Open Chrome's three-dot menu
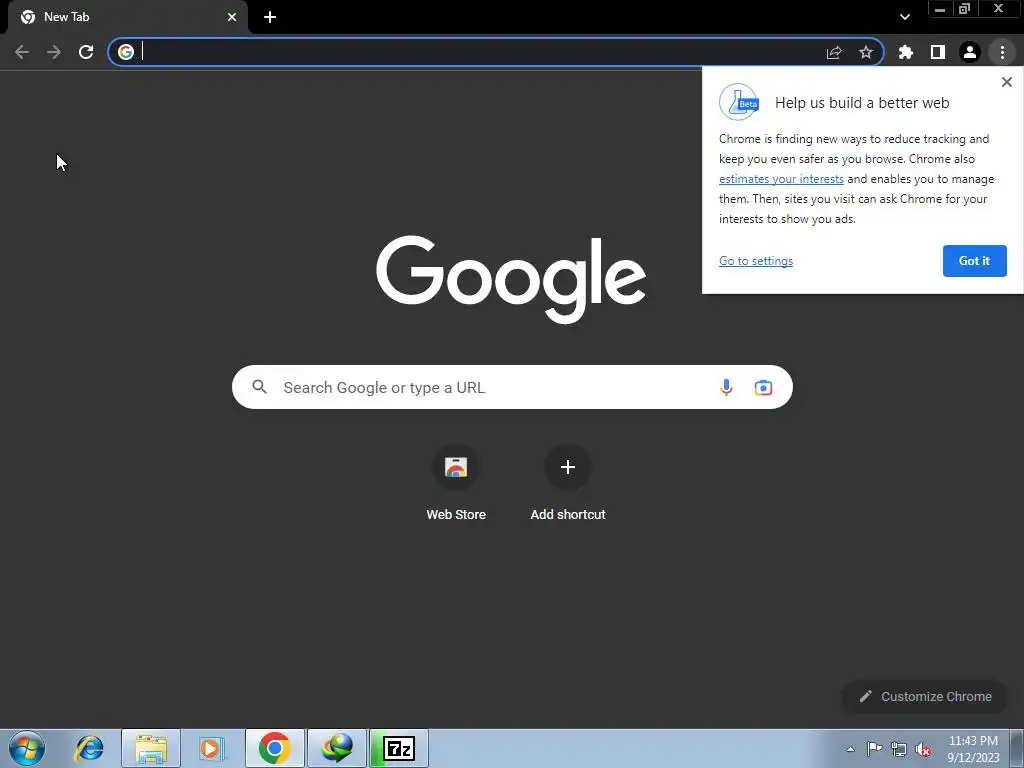The image size is (1024, 768). (x=1002, y=52)
